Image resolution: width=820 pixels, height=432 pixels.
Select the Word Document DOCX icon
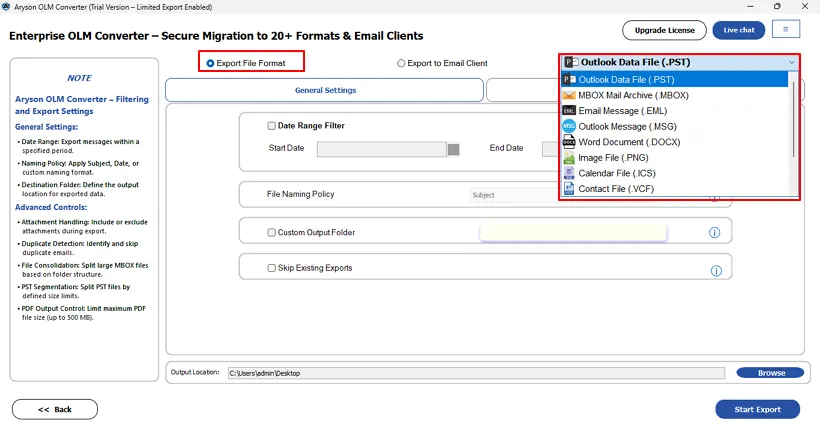[x=569, y=142]
